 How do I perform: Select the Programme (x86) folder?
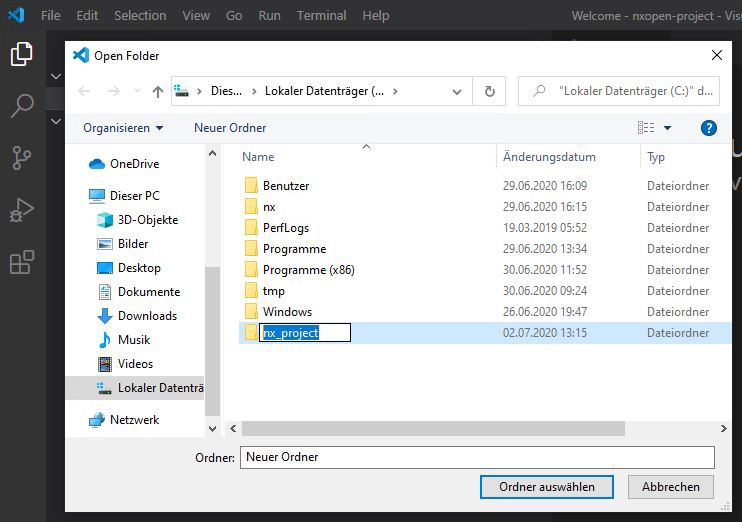tap(308, 270)
